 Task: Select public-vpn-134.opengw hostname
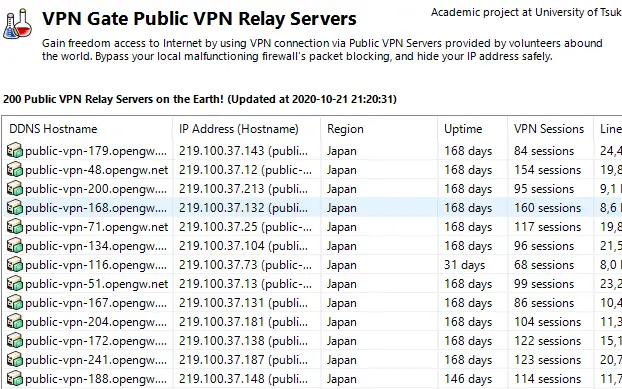pyautogui.click(x=96, y=246)
